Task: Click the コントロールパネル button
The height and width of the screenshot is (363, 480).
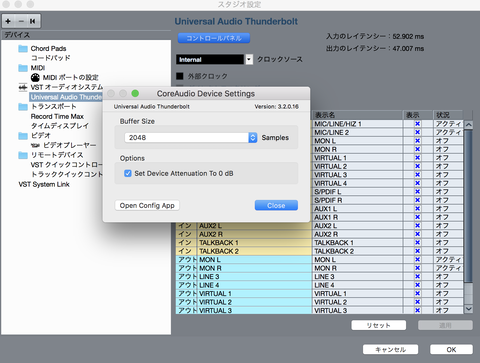Action: tap(214, 38)
